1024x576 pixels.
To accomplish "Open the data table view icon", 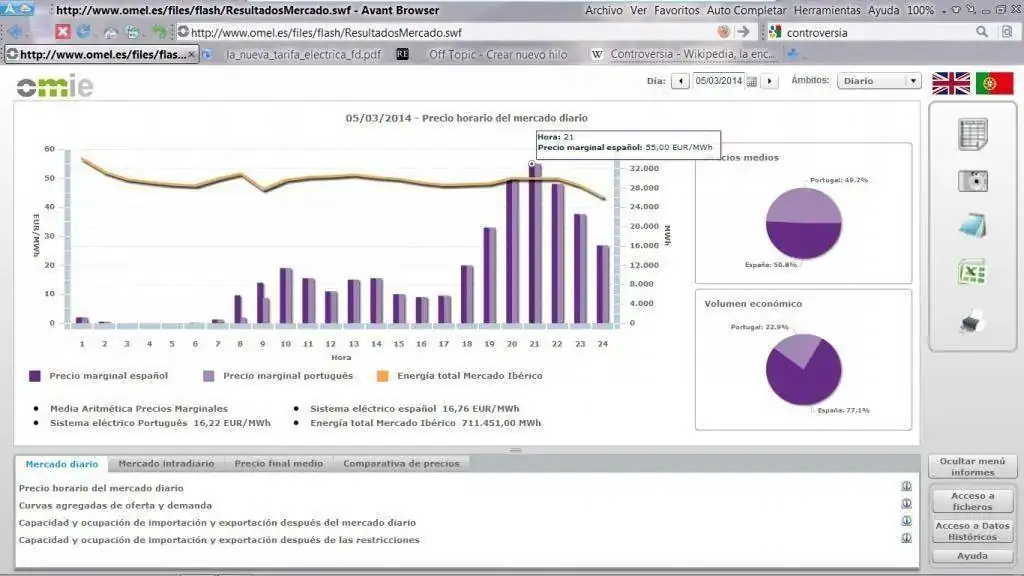I will pos(972,134).
